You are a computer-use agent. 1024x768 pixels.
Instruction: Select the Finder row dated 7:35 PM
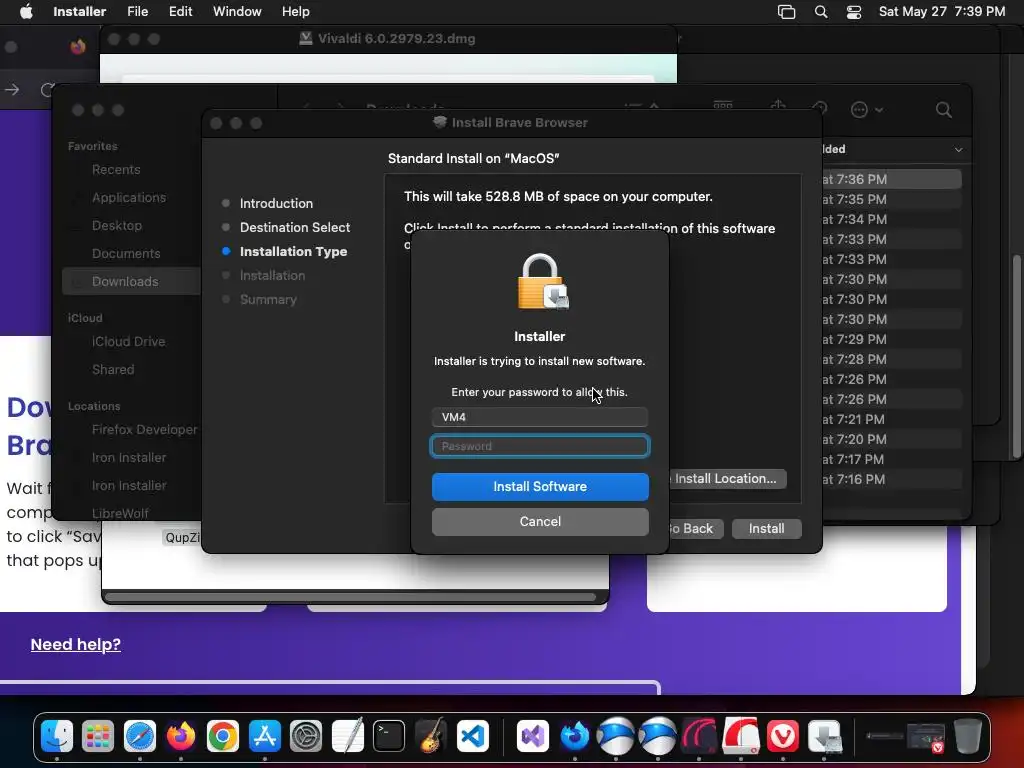click(891, 199)
